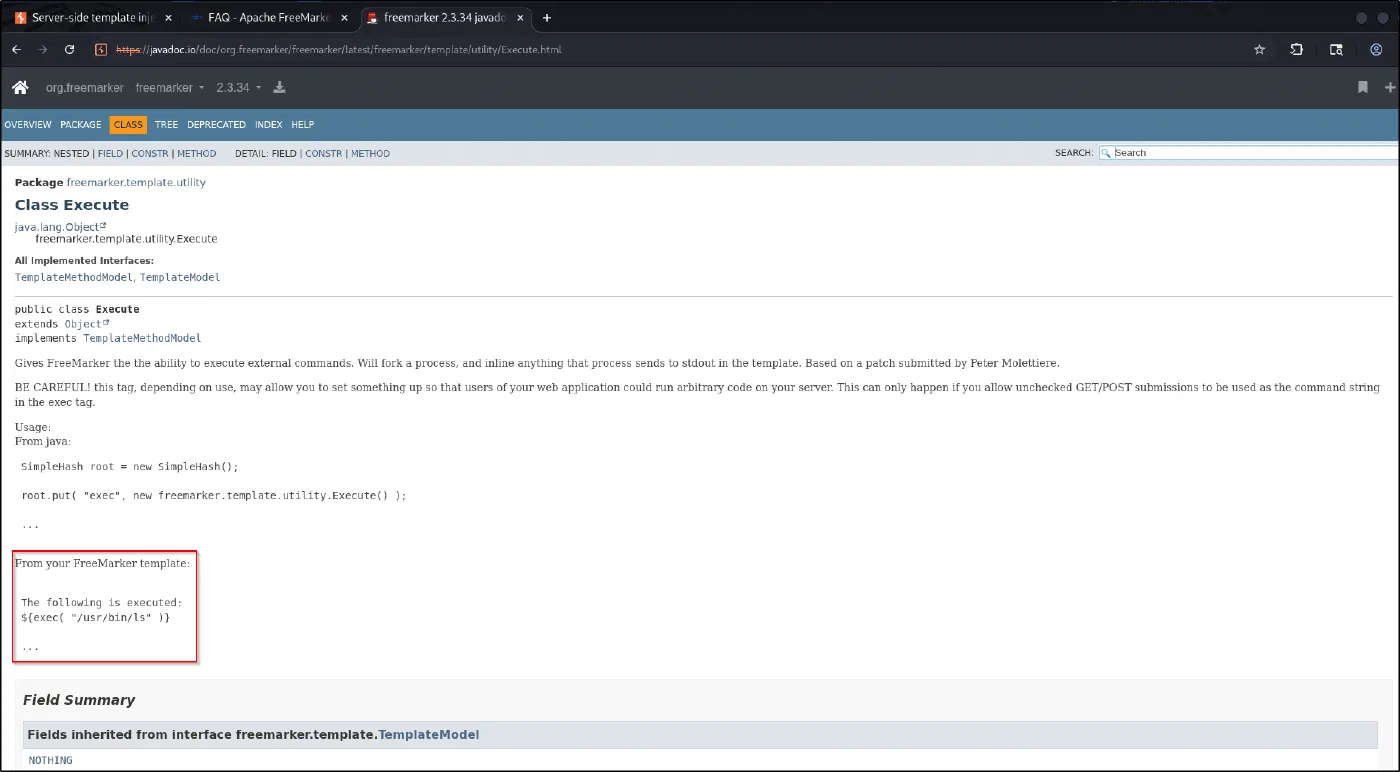Open the HELP navigation item
This screenshot has height=772, width=1400.
[x=303, y=125]
